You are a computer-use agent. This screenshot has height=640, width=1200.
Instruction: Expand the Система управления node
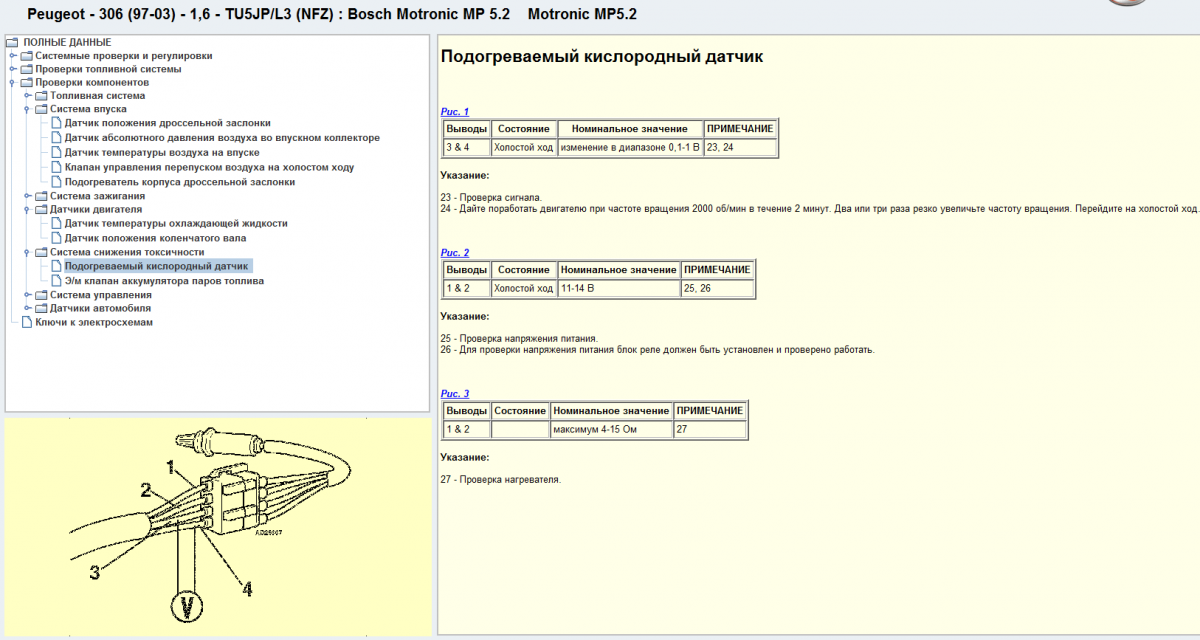(x=28, y=296)
